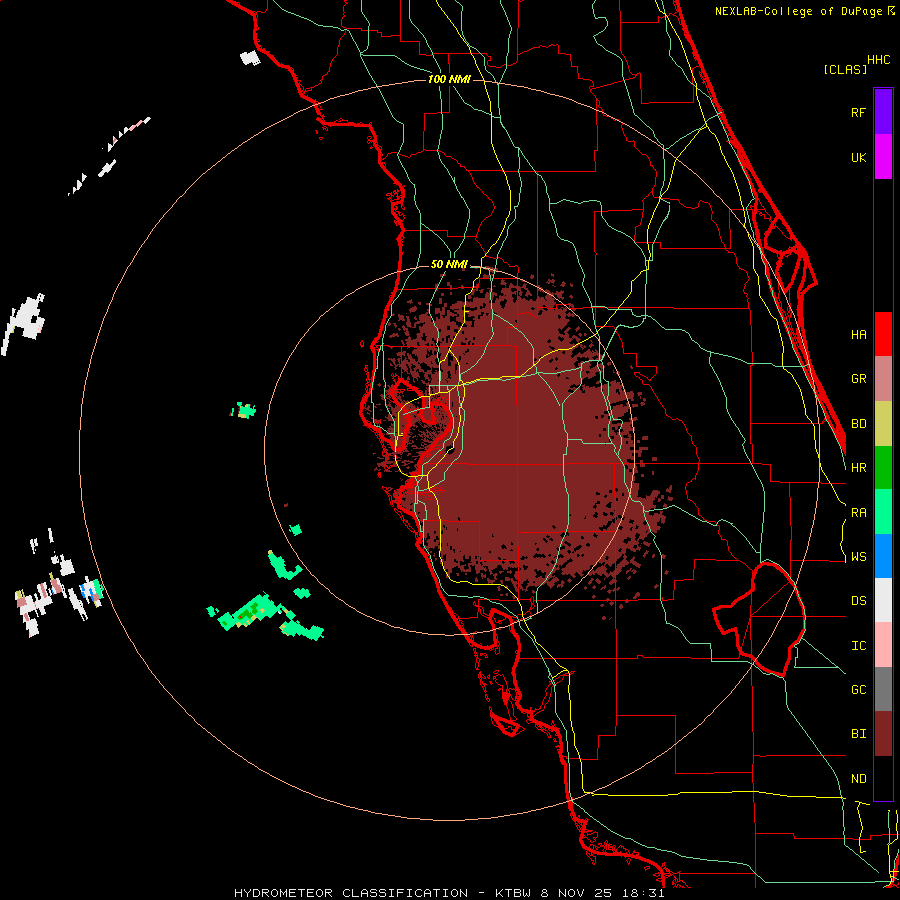The image size is (900, 900).
Task: Click the gray GC legend color swatch
Action: pos(883,689)
